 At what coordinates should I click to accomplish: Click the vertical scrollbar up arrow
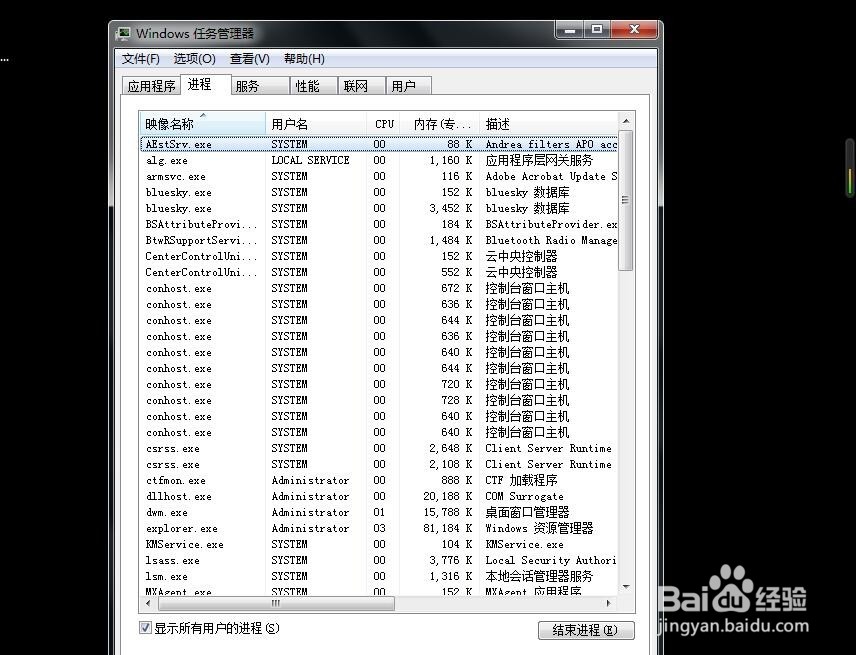point(626,121)
